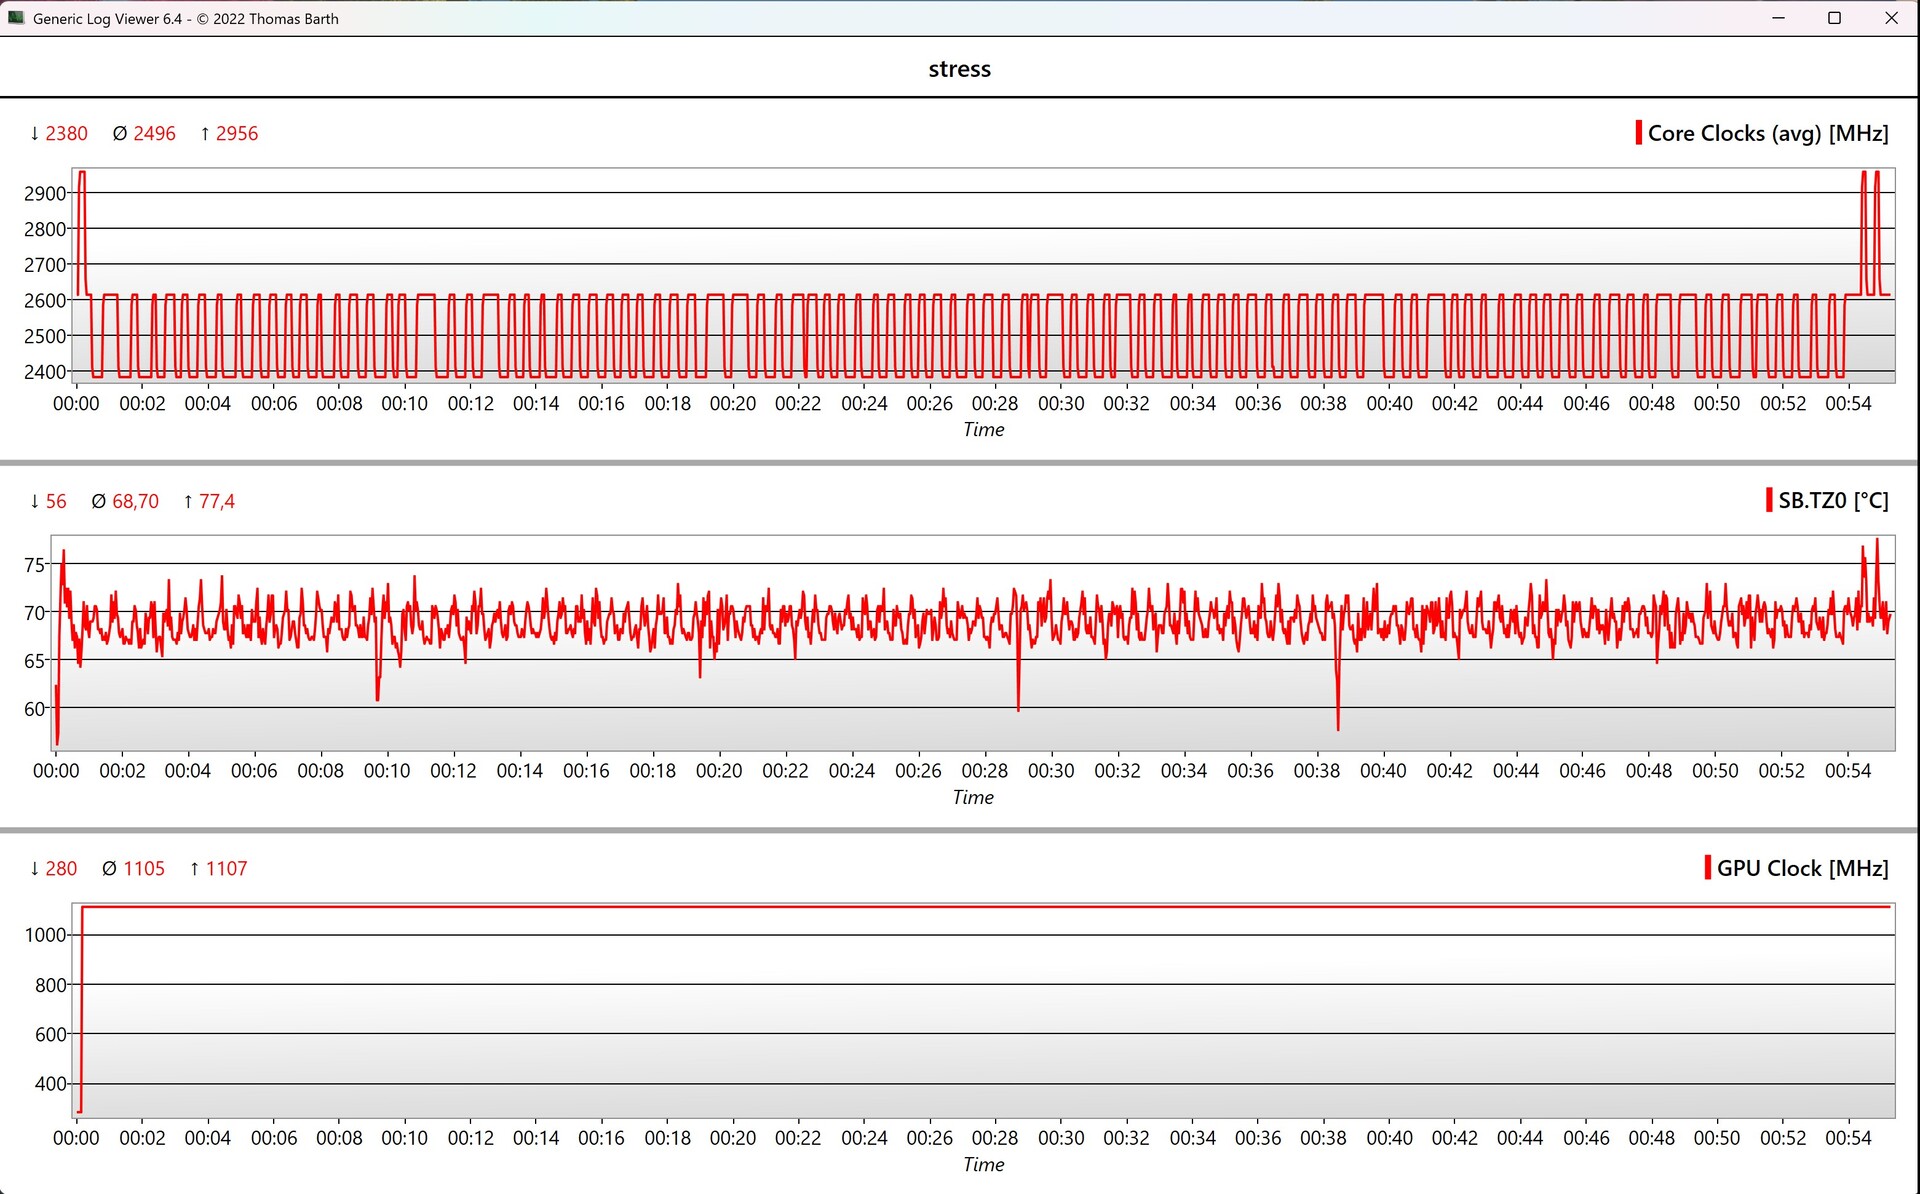The image size is (1920, 1194).
Task: Click the red SB.TZ0 legend swatch
Action: (x=1769, y=500)
